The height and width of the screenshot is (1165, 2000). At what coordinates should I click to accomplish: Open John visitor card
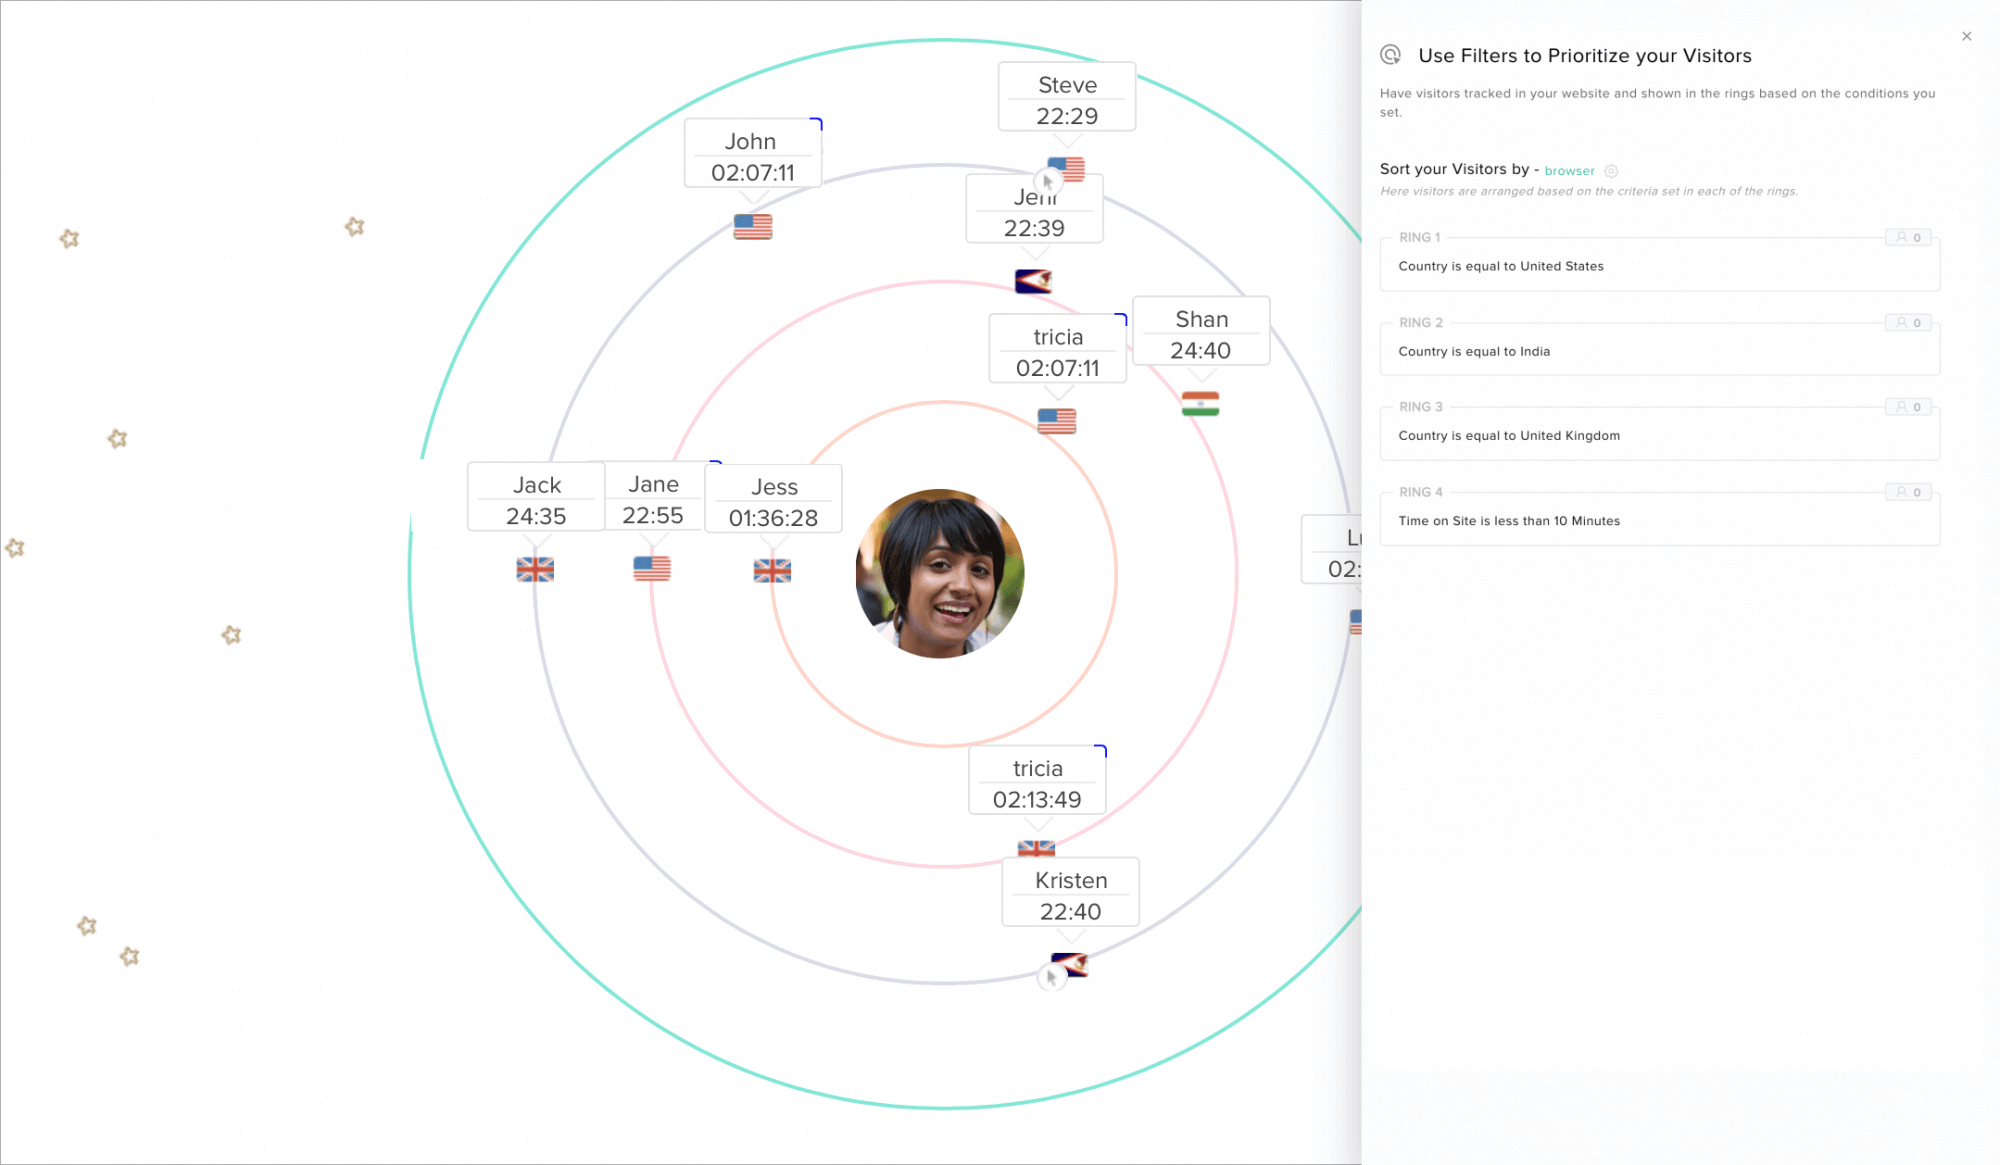(x=753, y=153)
